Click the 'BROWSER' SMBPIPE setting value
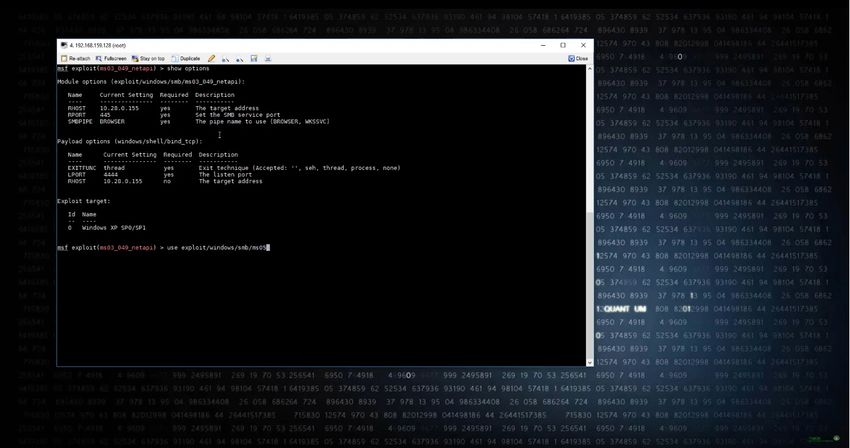Screen dimensions: 850x448 (x=112, y=121)
